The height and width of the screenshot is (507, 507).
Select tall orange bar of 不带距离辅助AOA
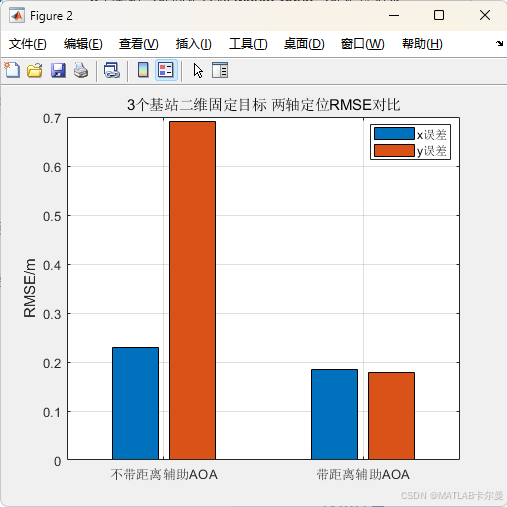click(192, 290)
